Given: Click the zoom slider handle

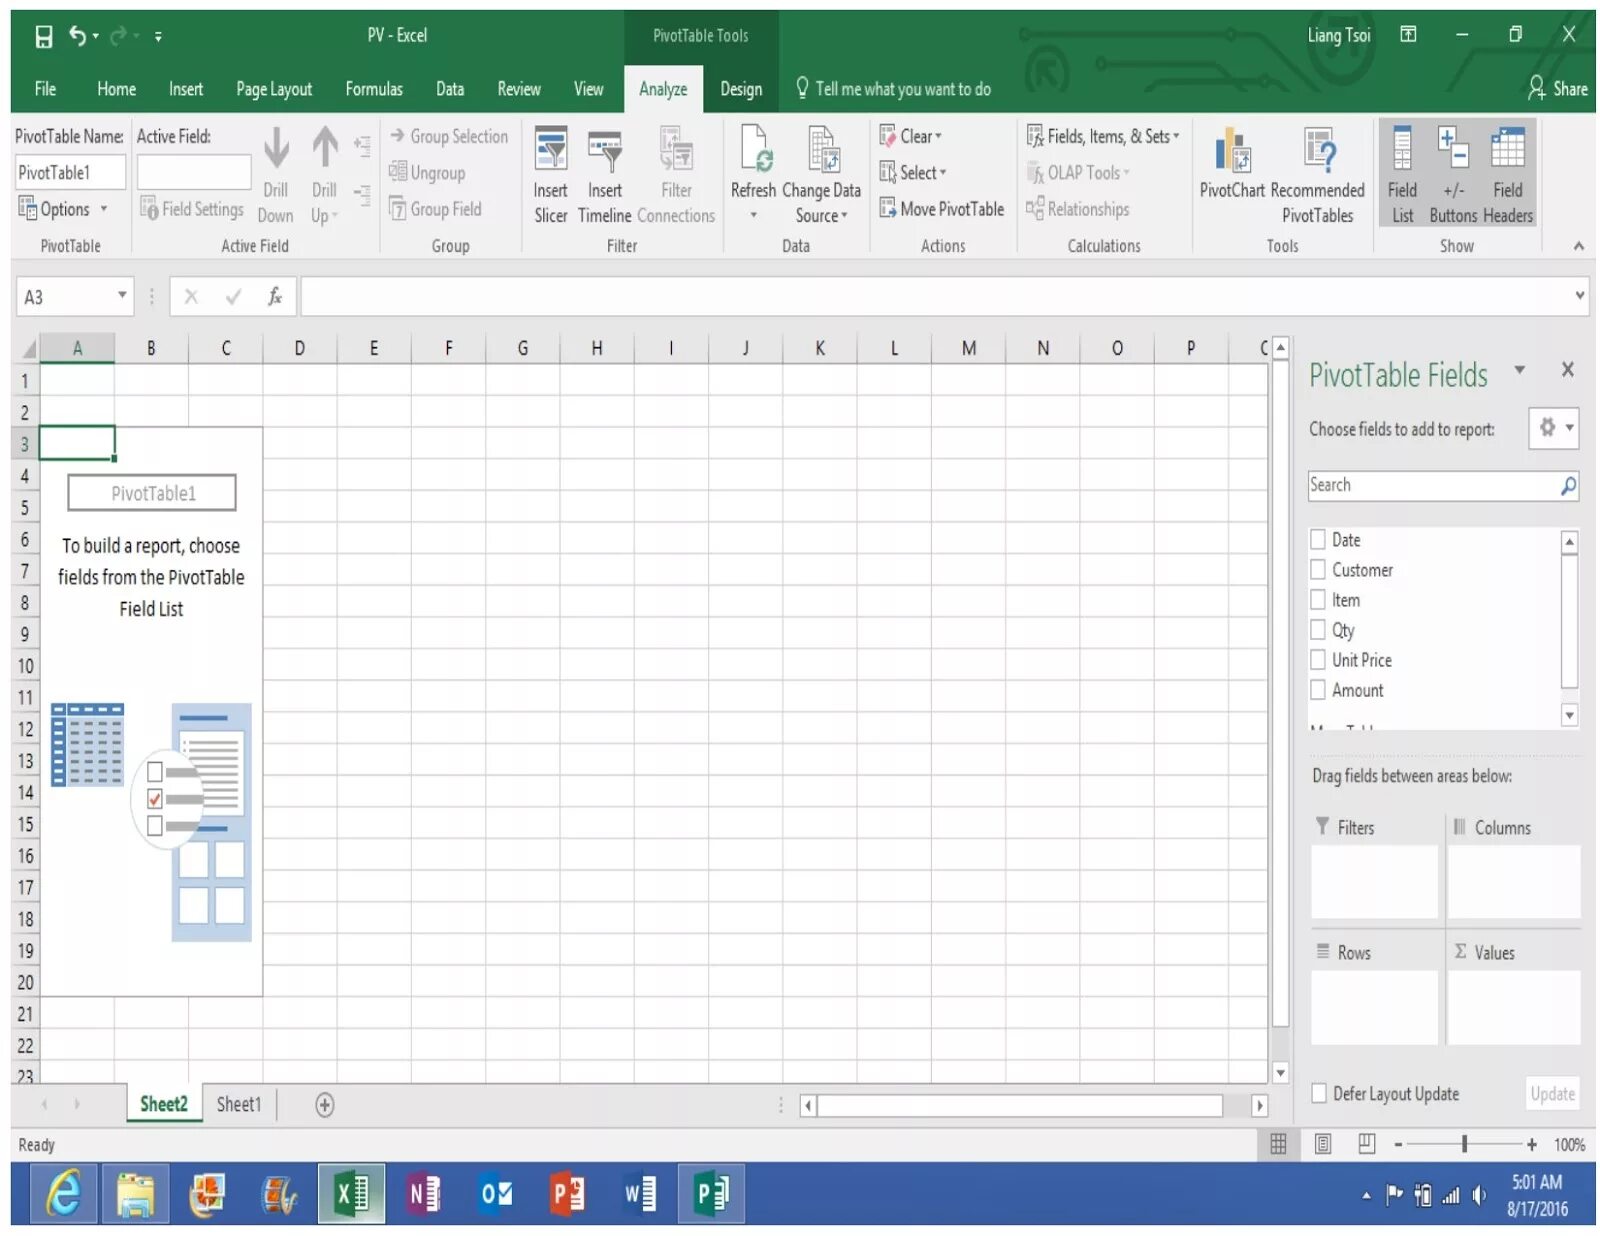Looking at the screenshot, I should click(x=1464, y=1144).
